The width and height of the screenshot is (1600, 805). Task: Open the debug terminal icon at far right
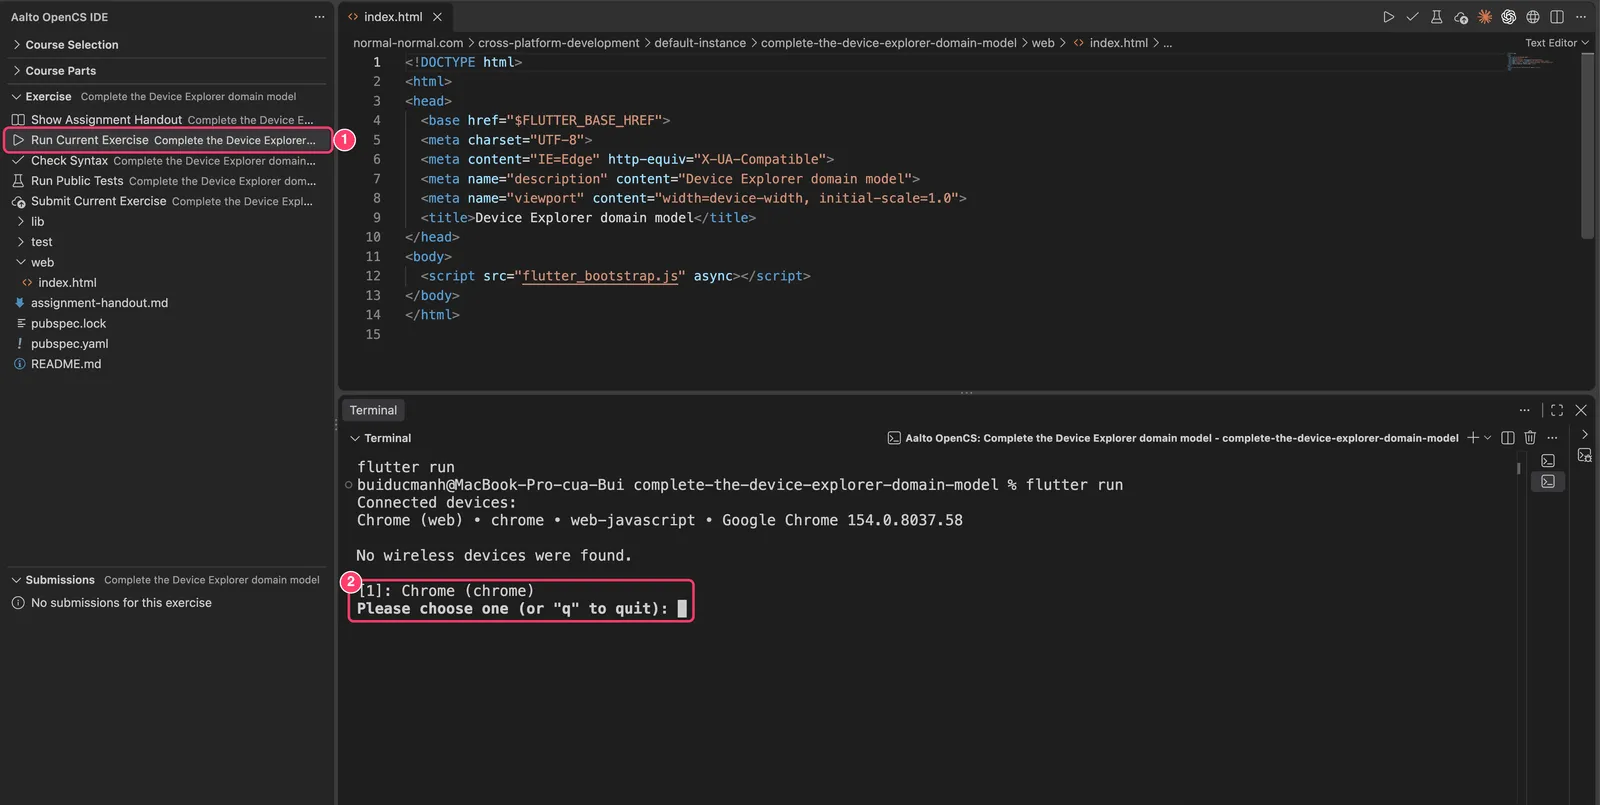(x=1584, y=455)
